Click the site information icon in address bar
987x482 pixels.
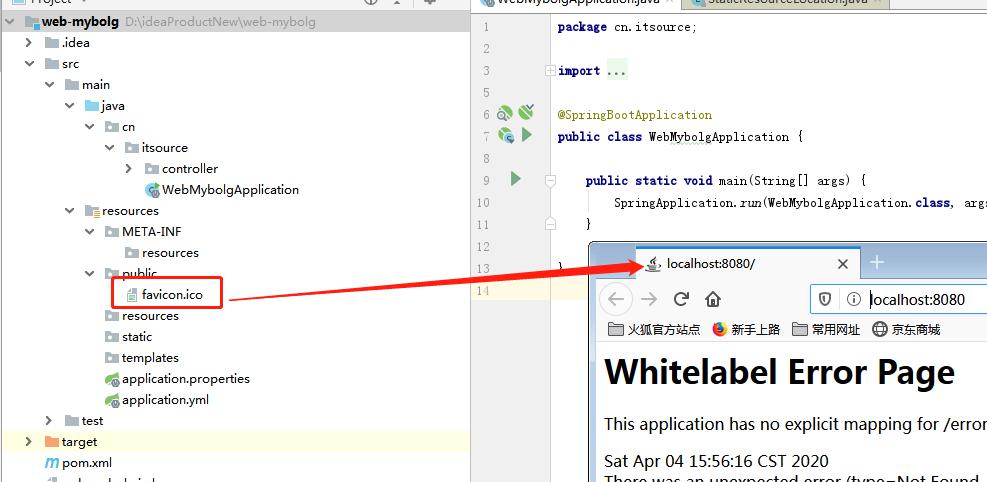click(x=854, y=299)
